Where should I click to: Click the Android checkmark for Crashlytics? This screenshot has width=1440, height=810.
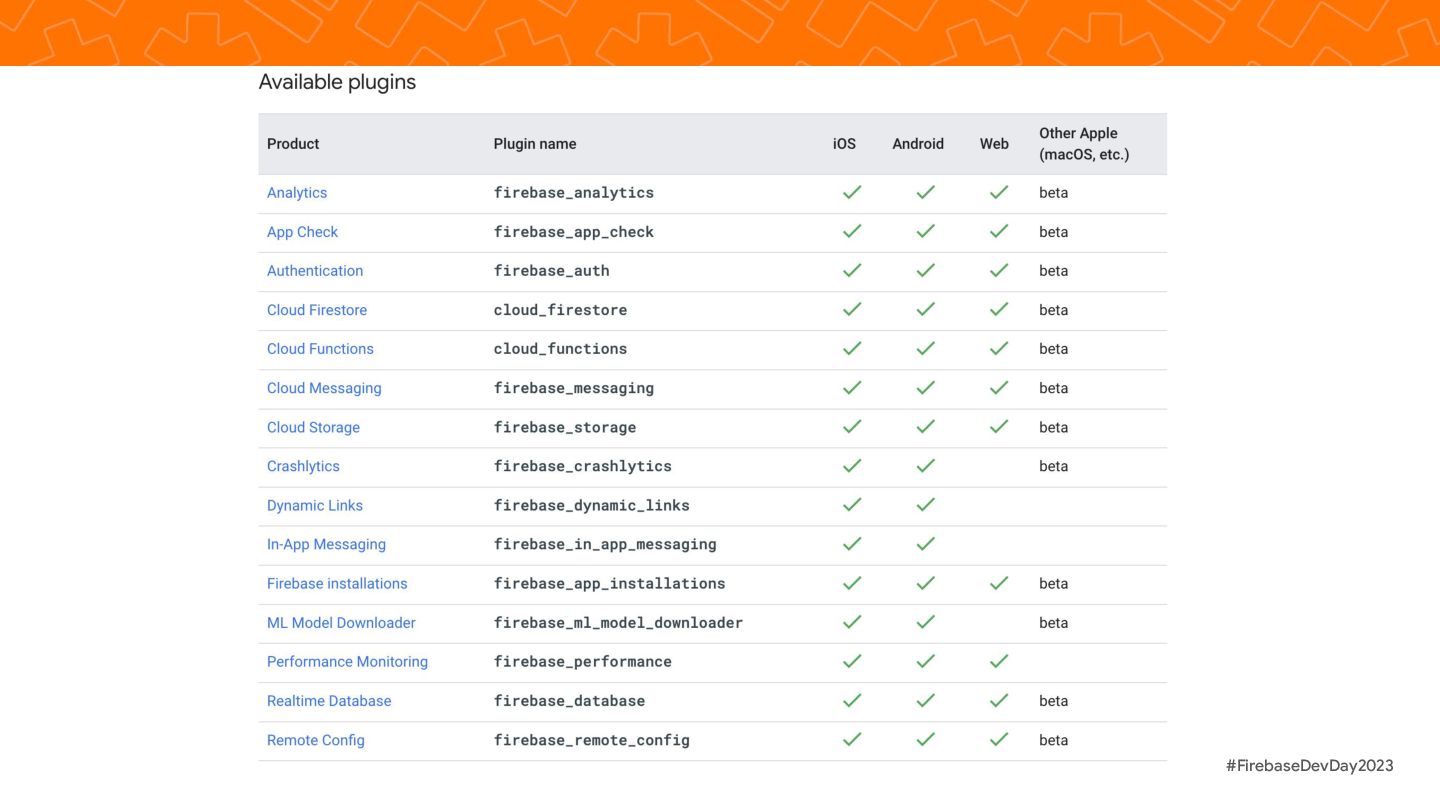tap(926, 465)
